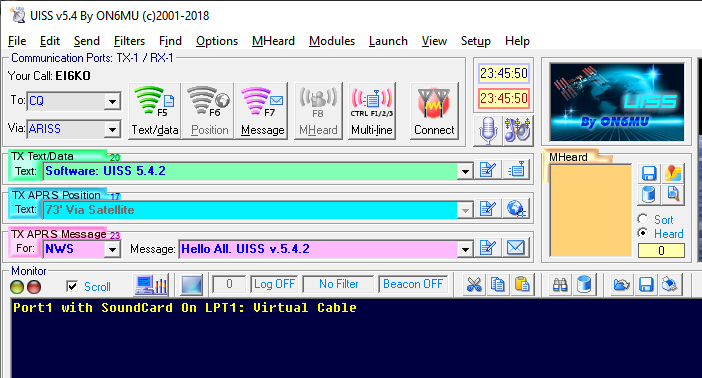Open the Launch menu

[388, 41]
